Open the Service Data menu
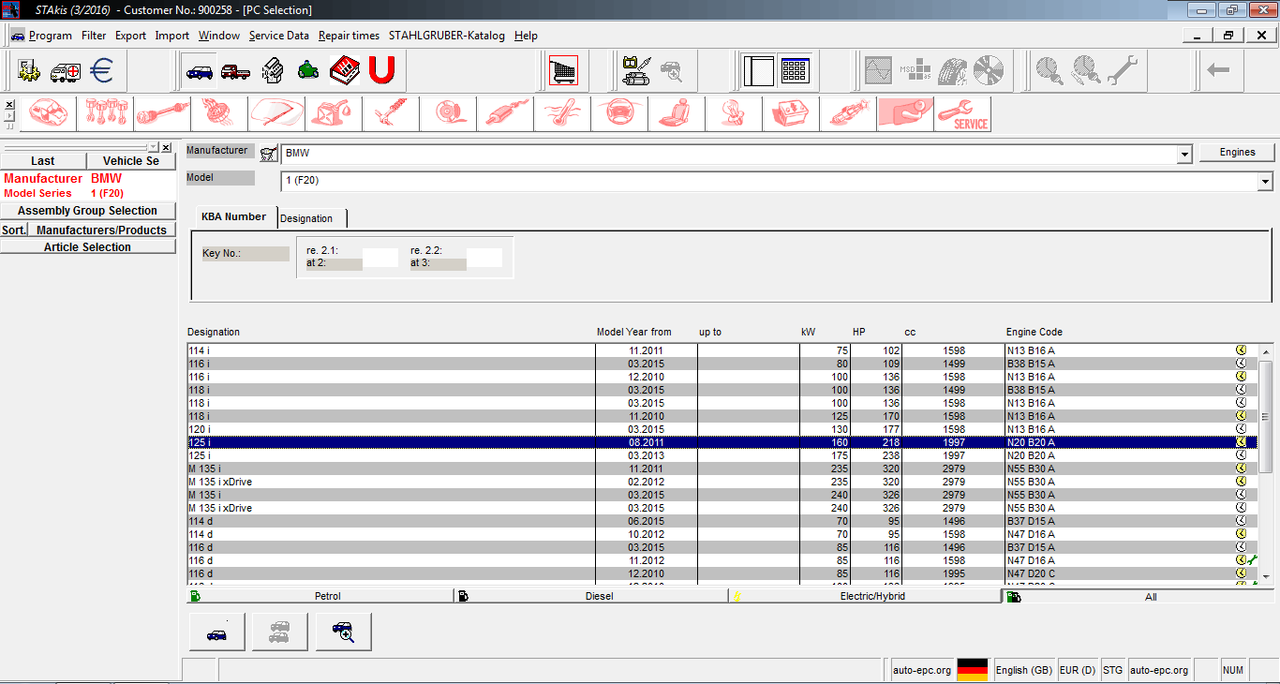This screenshot has width=1280, height=684. (x=279, y=35)
